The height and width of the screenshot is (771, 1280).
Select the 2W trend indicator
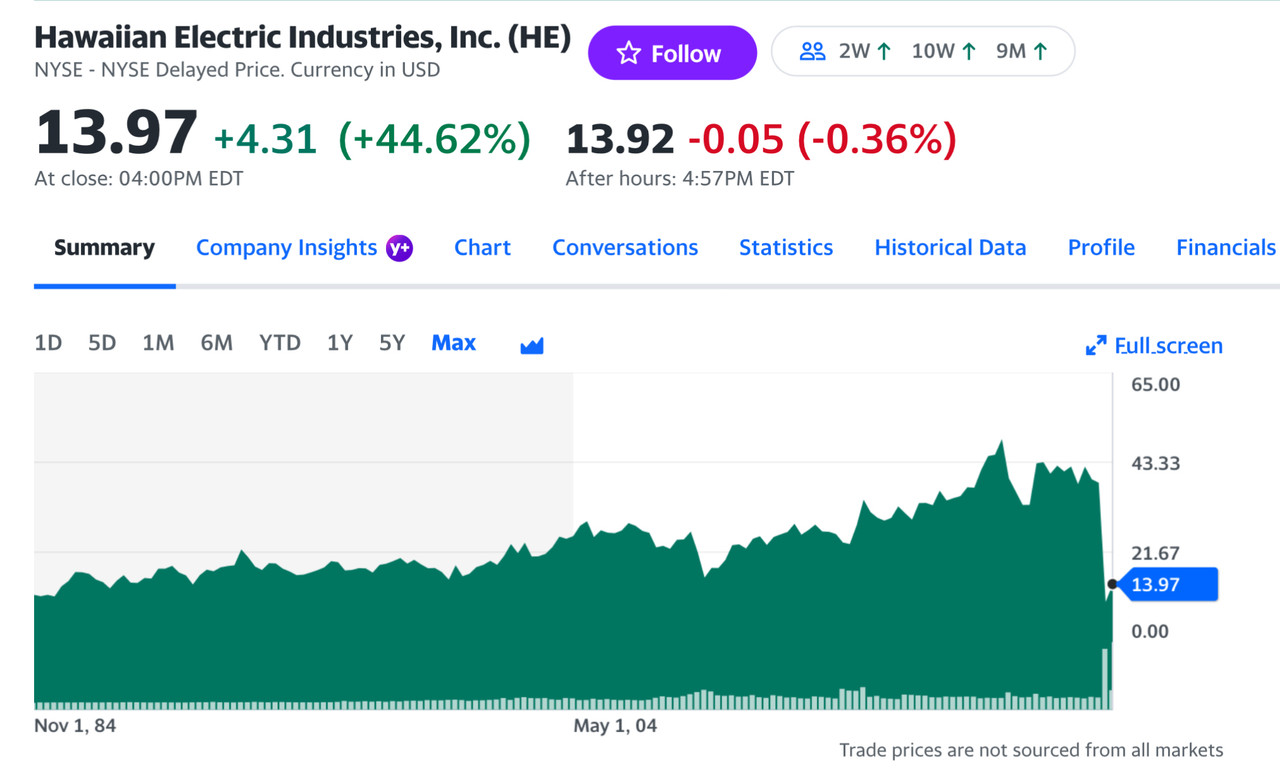tap(865, 51)
